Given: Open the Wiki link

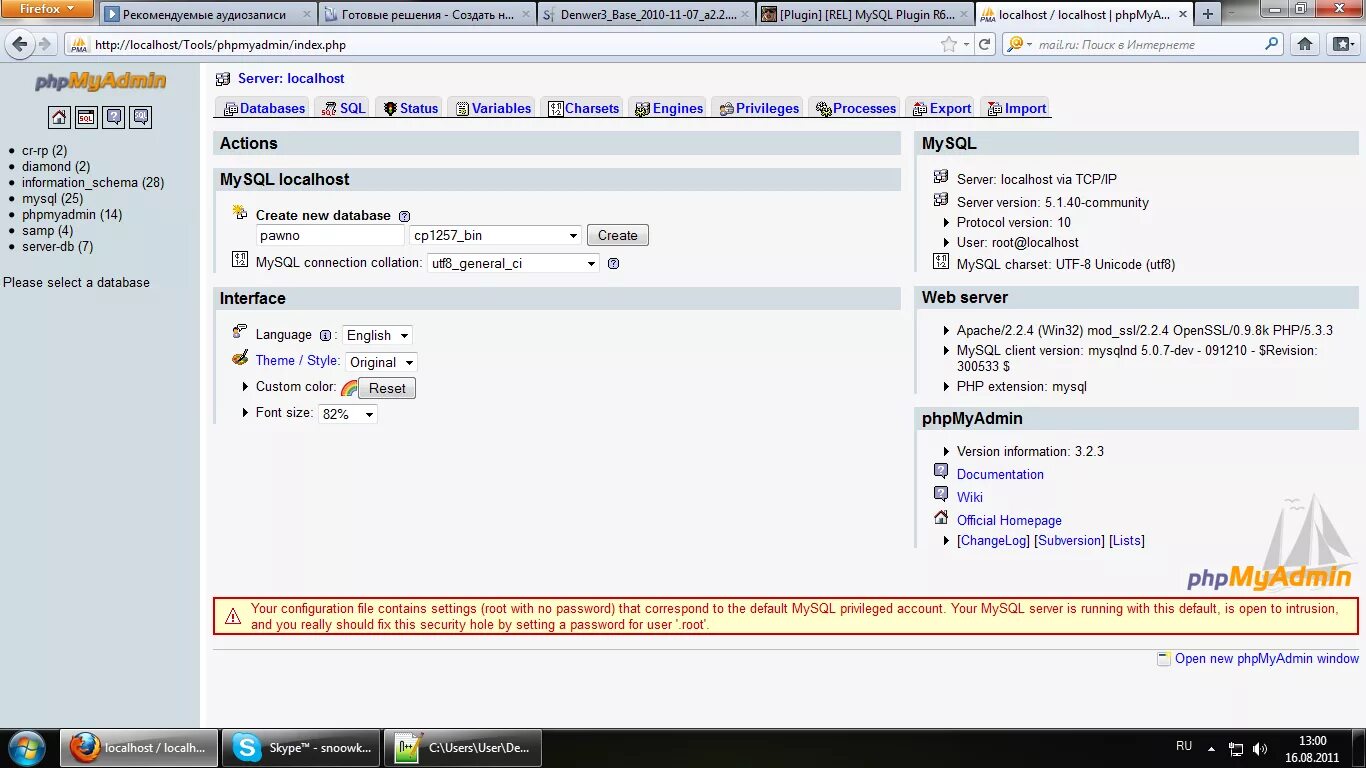Looking at the screenshot, I should coord(970,497).
